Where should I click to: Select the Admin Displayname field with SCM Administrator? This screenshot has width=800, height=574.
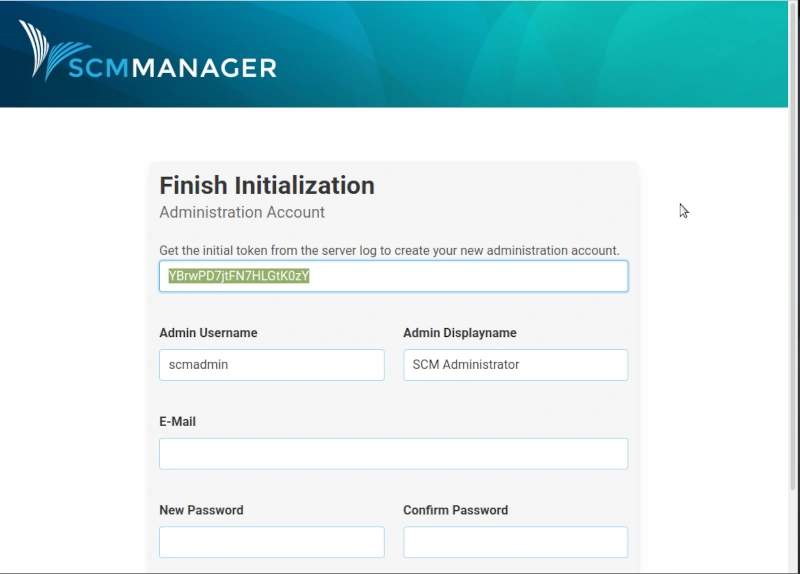point(515,365)
